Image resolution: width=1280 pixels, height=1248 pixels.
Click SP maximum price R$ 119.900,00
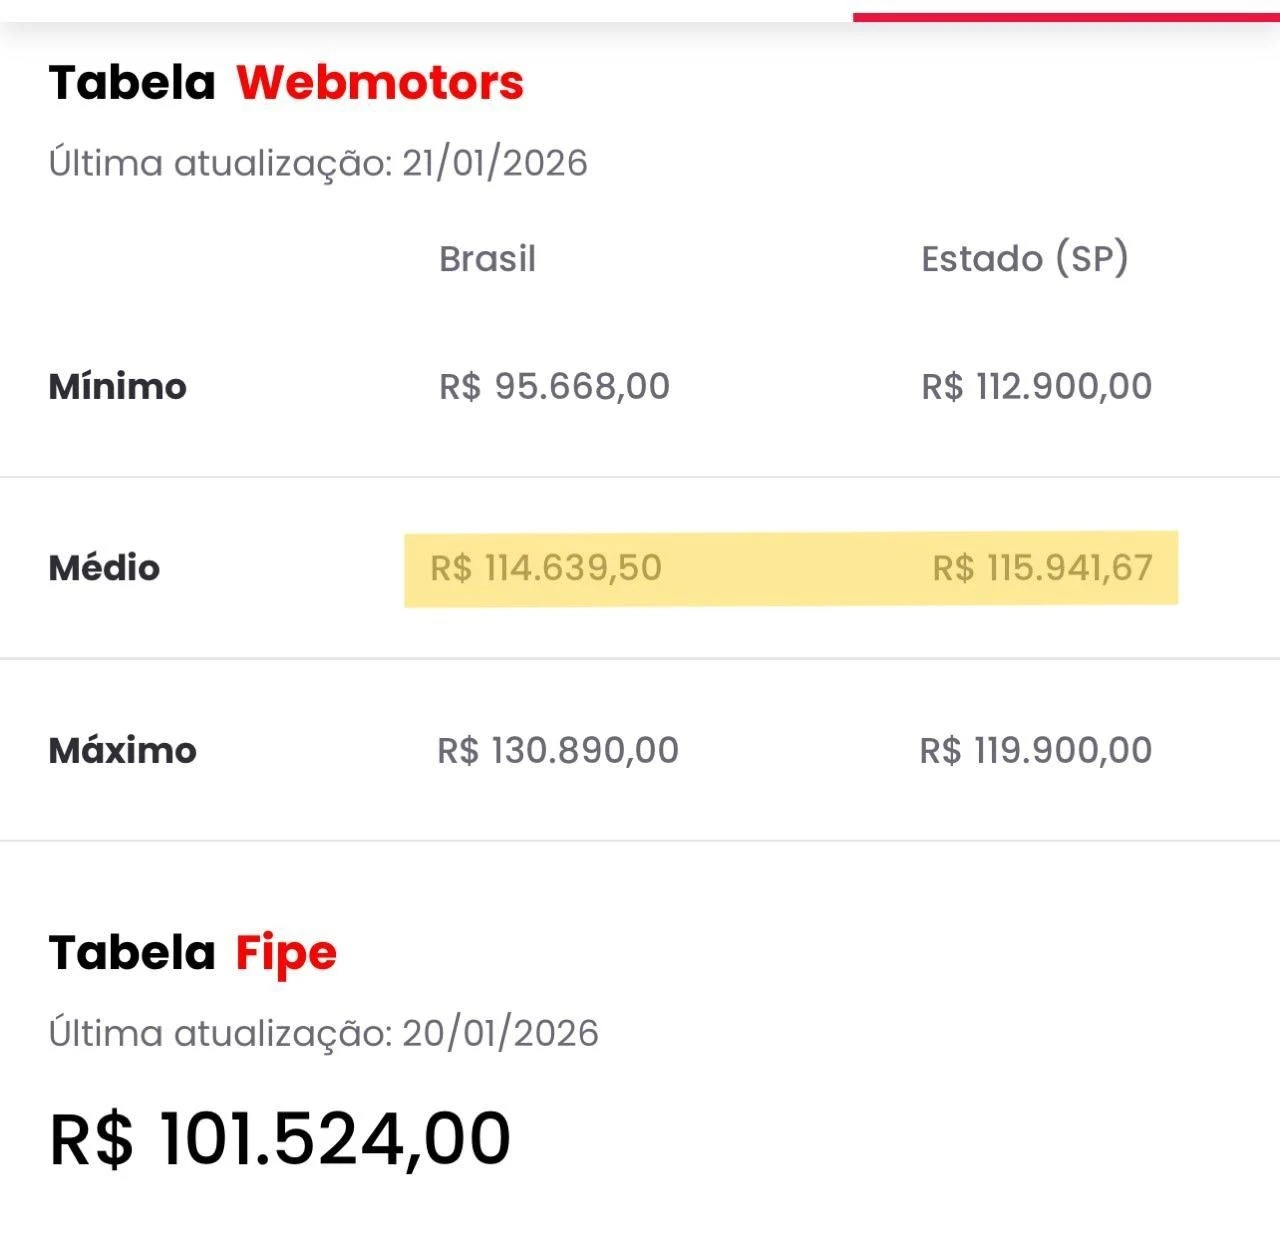coord(1035,750)
